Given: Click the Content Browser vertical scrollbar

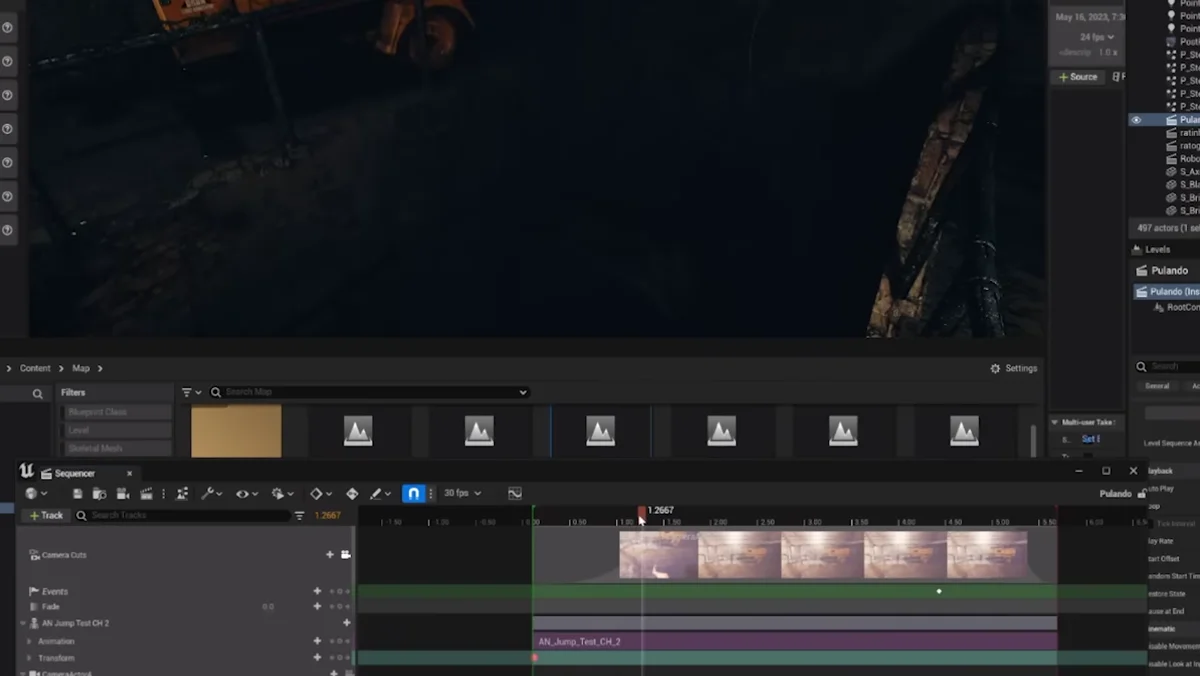Looking at the screenshot, I should [x=1033, y=440].
